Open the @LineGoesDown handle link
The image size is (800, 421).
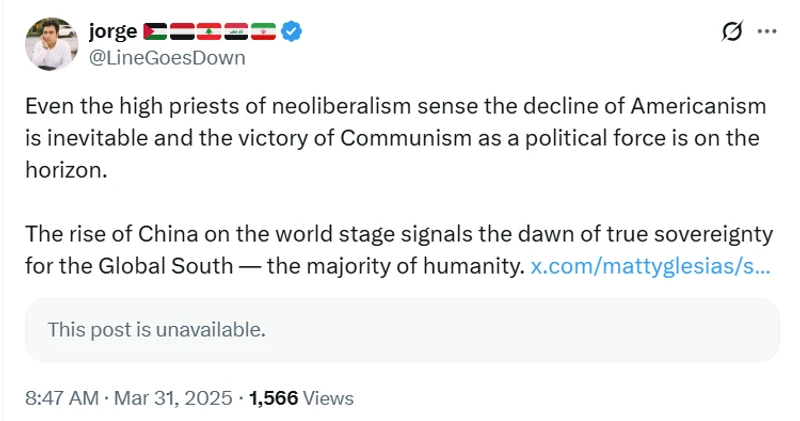[166, 58]
